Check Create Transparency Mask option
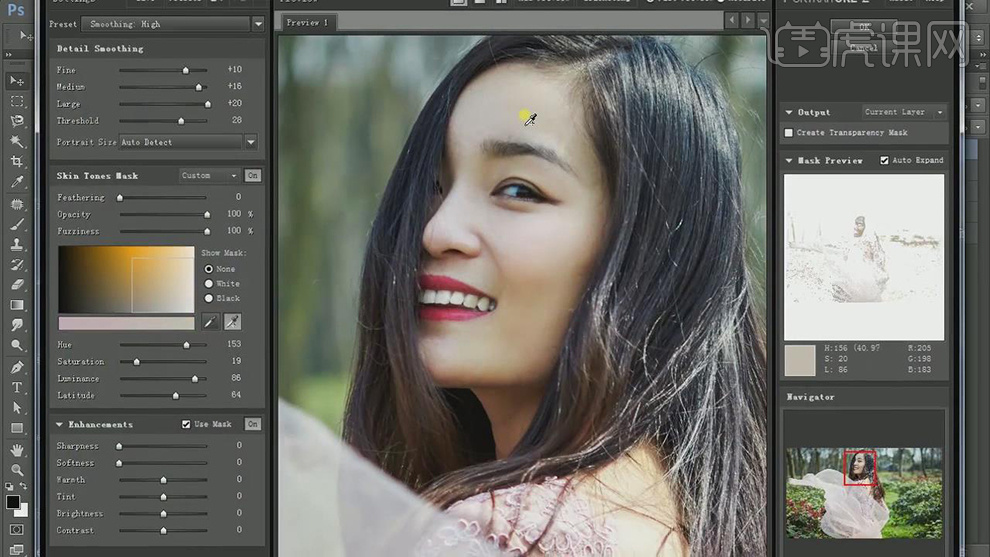The height and width of the screenshot is (557, 990). 789,132
